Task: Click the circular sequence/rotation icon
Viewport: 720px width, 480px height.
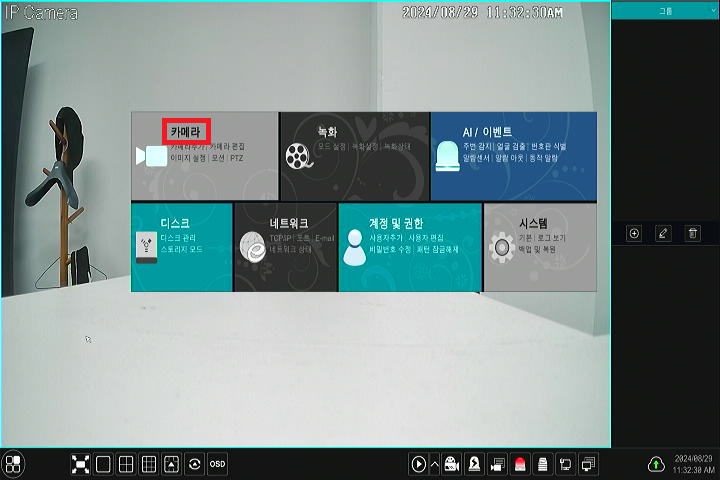Action: tap(194, 464)
